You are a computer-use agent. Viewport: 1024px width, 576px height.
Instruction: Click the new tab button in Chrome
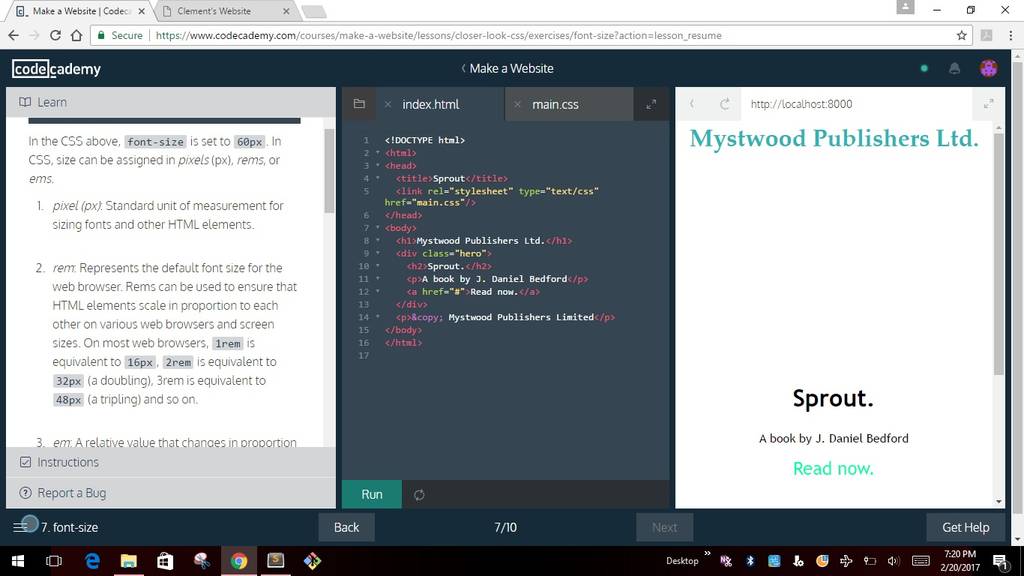[x=314, y=12]
